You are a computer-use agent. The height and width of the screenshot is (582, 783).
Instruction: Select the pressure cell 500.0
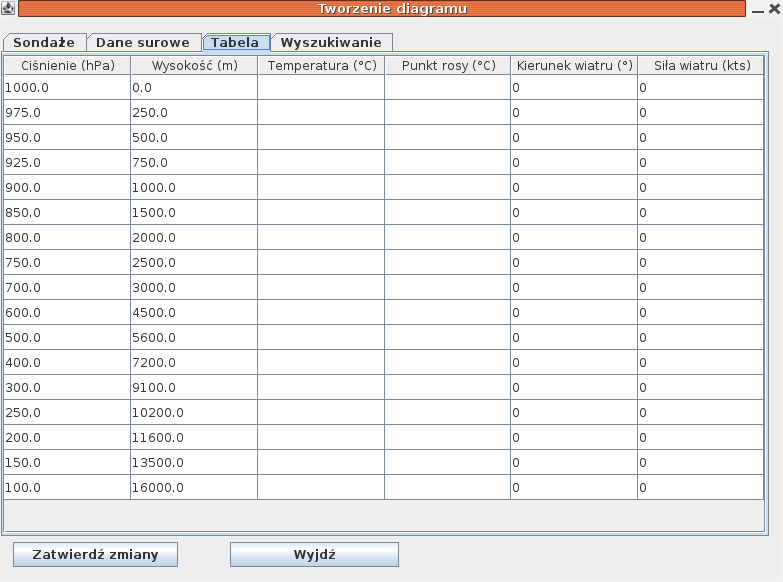(x=67, y=337)
